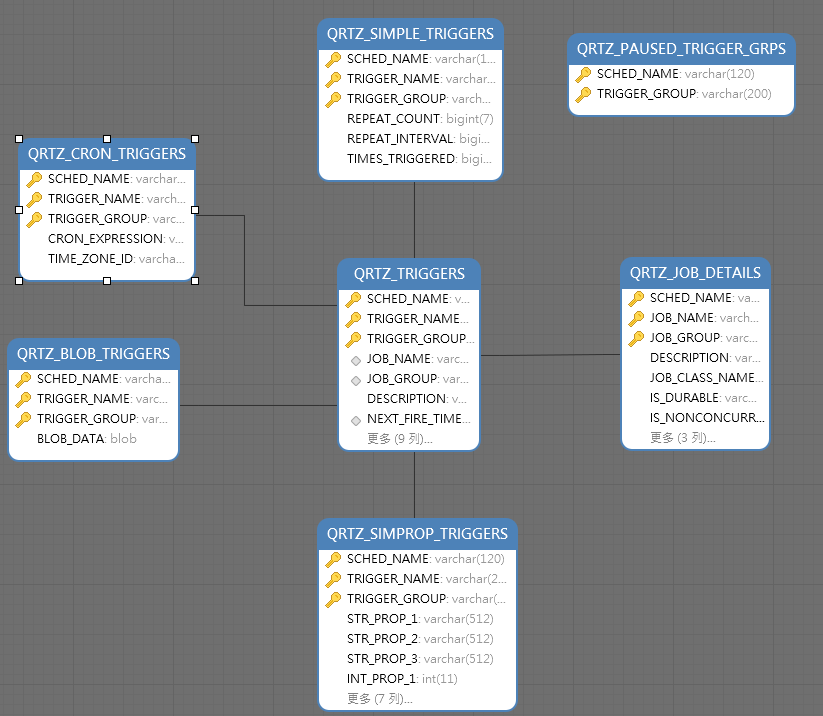Select REPEAT_COUNT column in QRTZ_SIMPLE_TRIGGERS
Viewport: 823px width, 716px height.
(420, 119)
